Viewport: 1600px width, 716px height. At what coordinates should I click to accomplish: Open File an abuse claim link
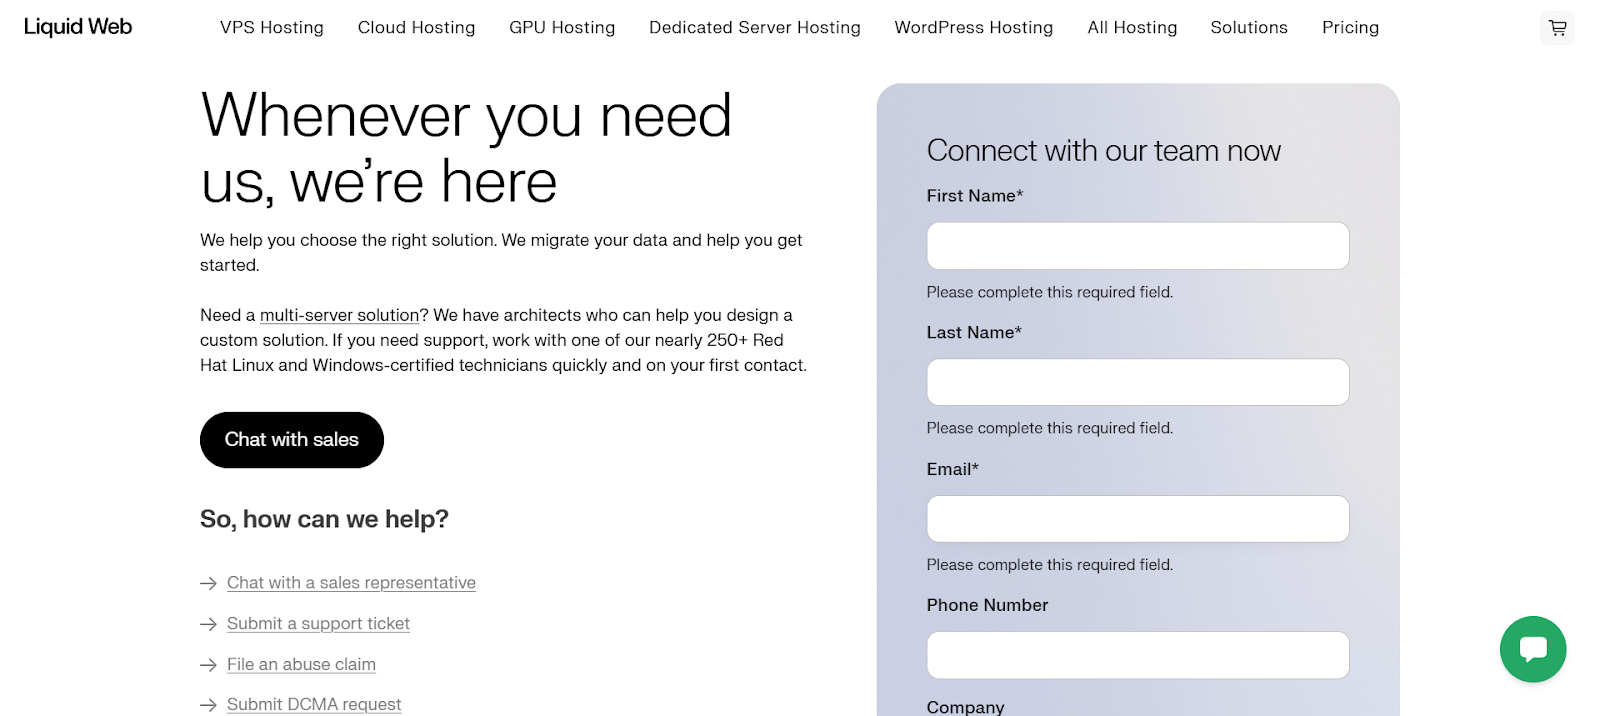301,665
